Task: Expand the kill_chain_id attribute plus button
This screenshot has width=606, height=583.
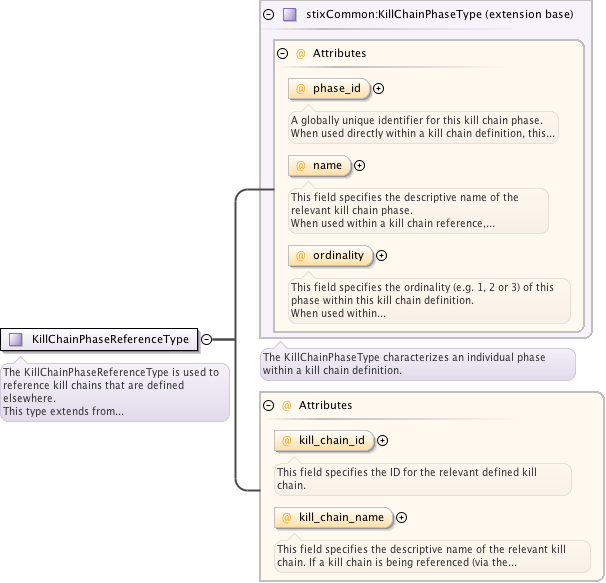Action: pyautogui.click(x=382, y=440)
